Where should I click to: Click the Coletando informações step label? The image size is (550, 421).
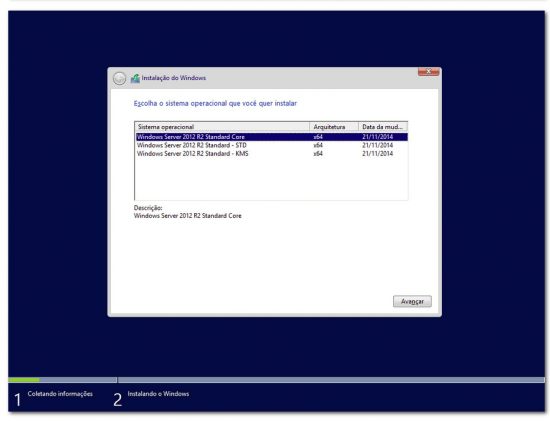point(60,394)
